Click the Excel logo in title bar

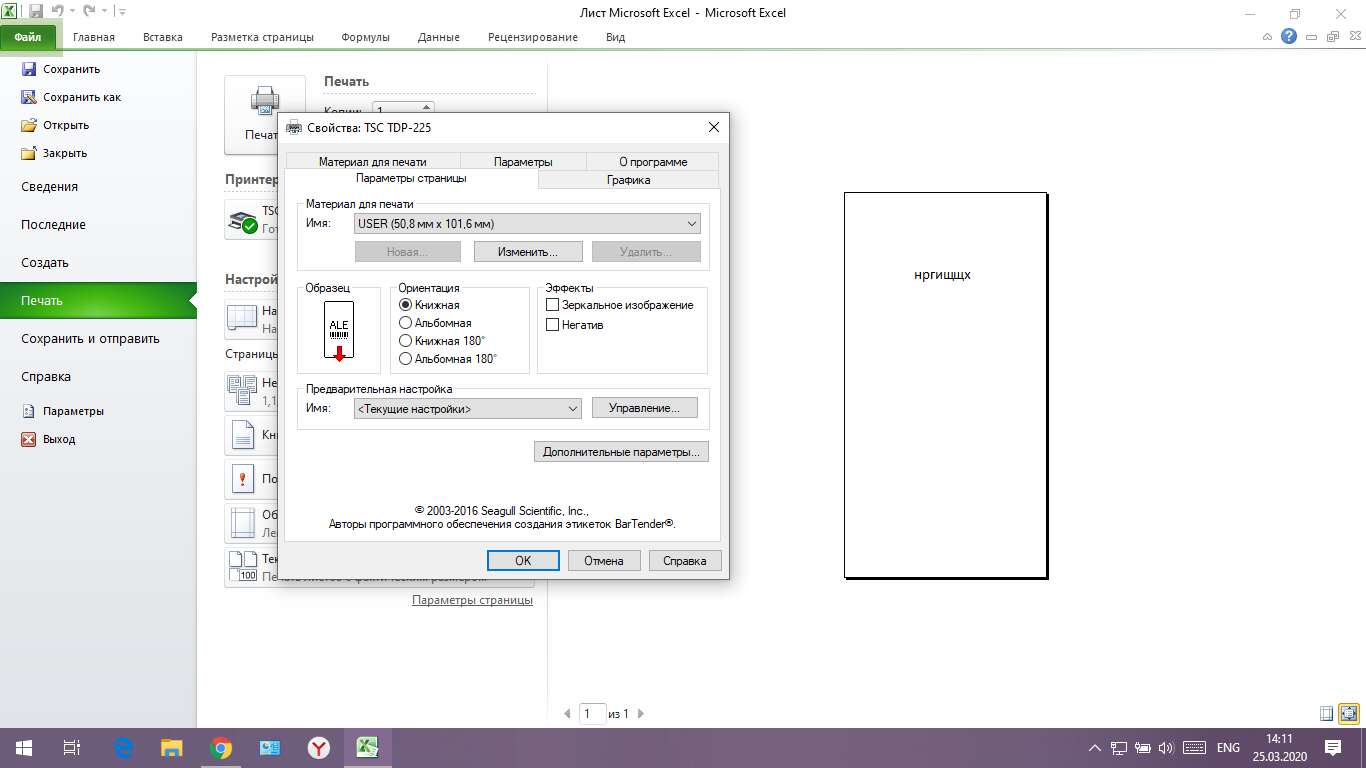coord(11,12)
